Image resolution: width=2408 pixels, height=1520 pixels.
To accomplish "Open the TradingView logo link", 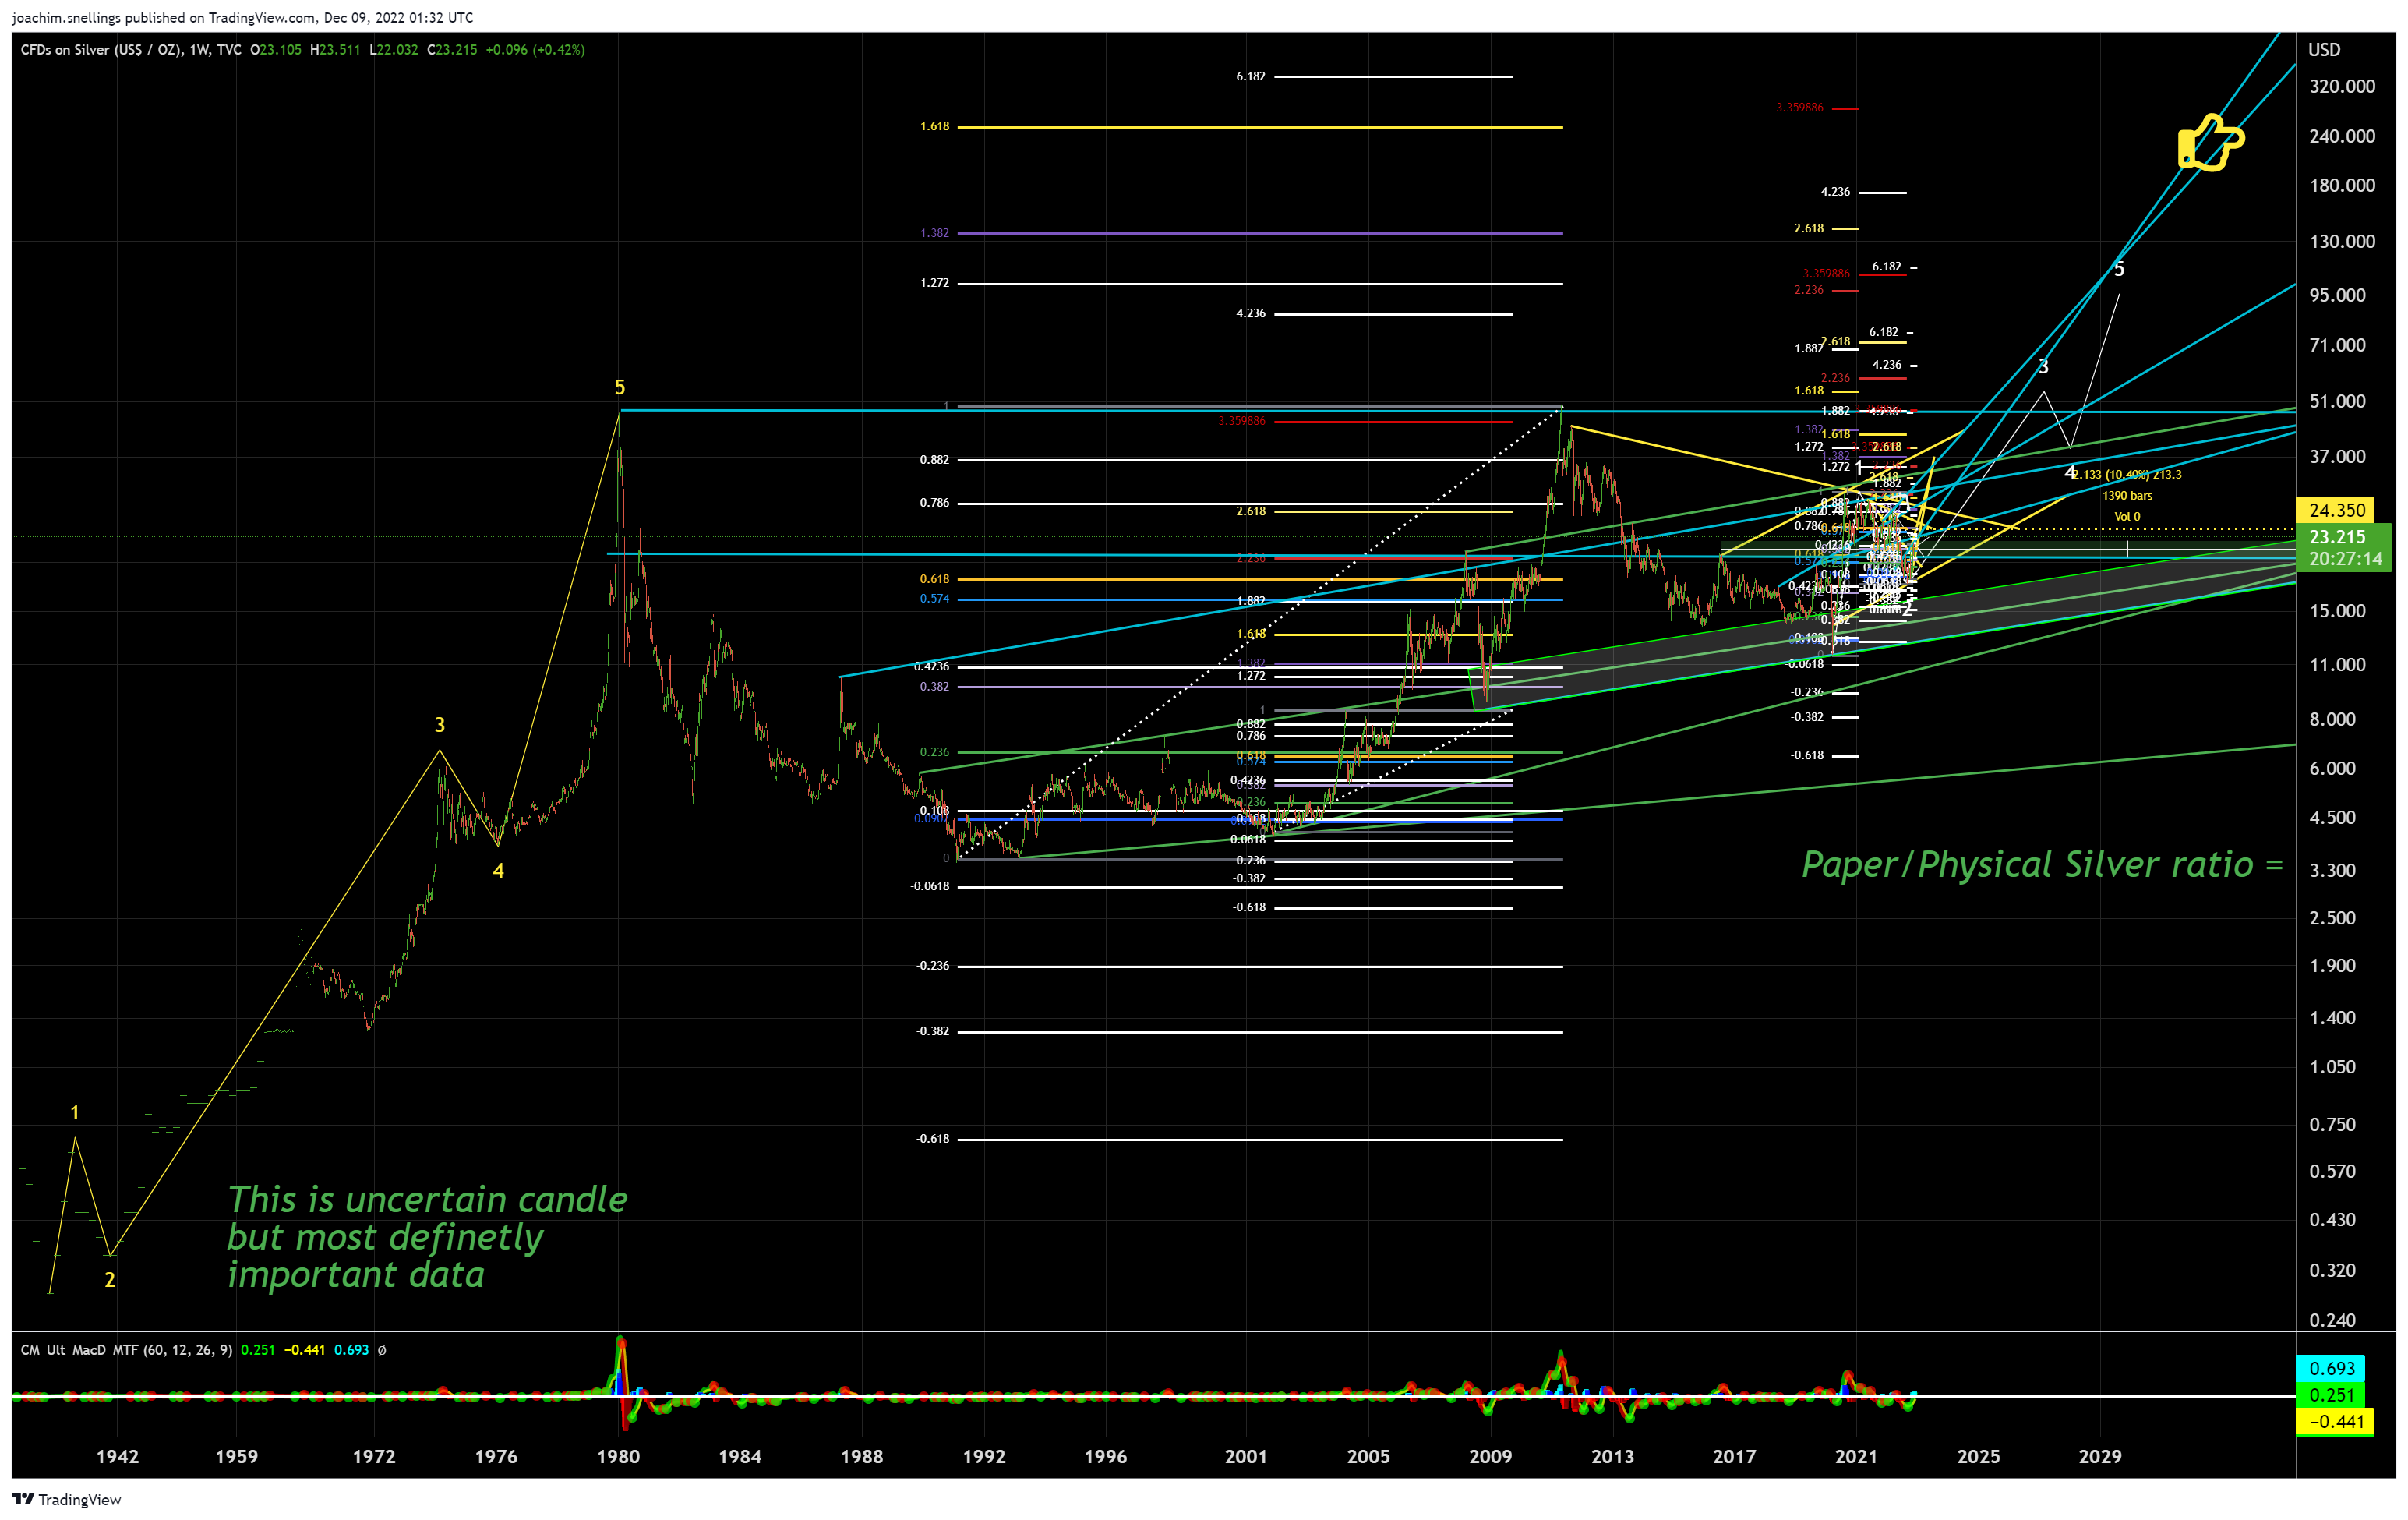I will pos(66,1499).
